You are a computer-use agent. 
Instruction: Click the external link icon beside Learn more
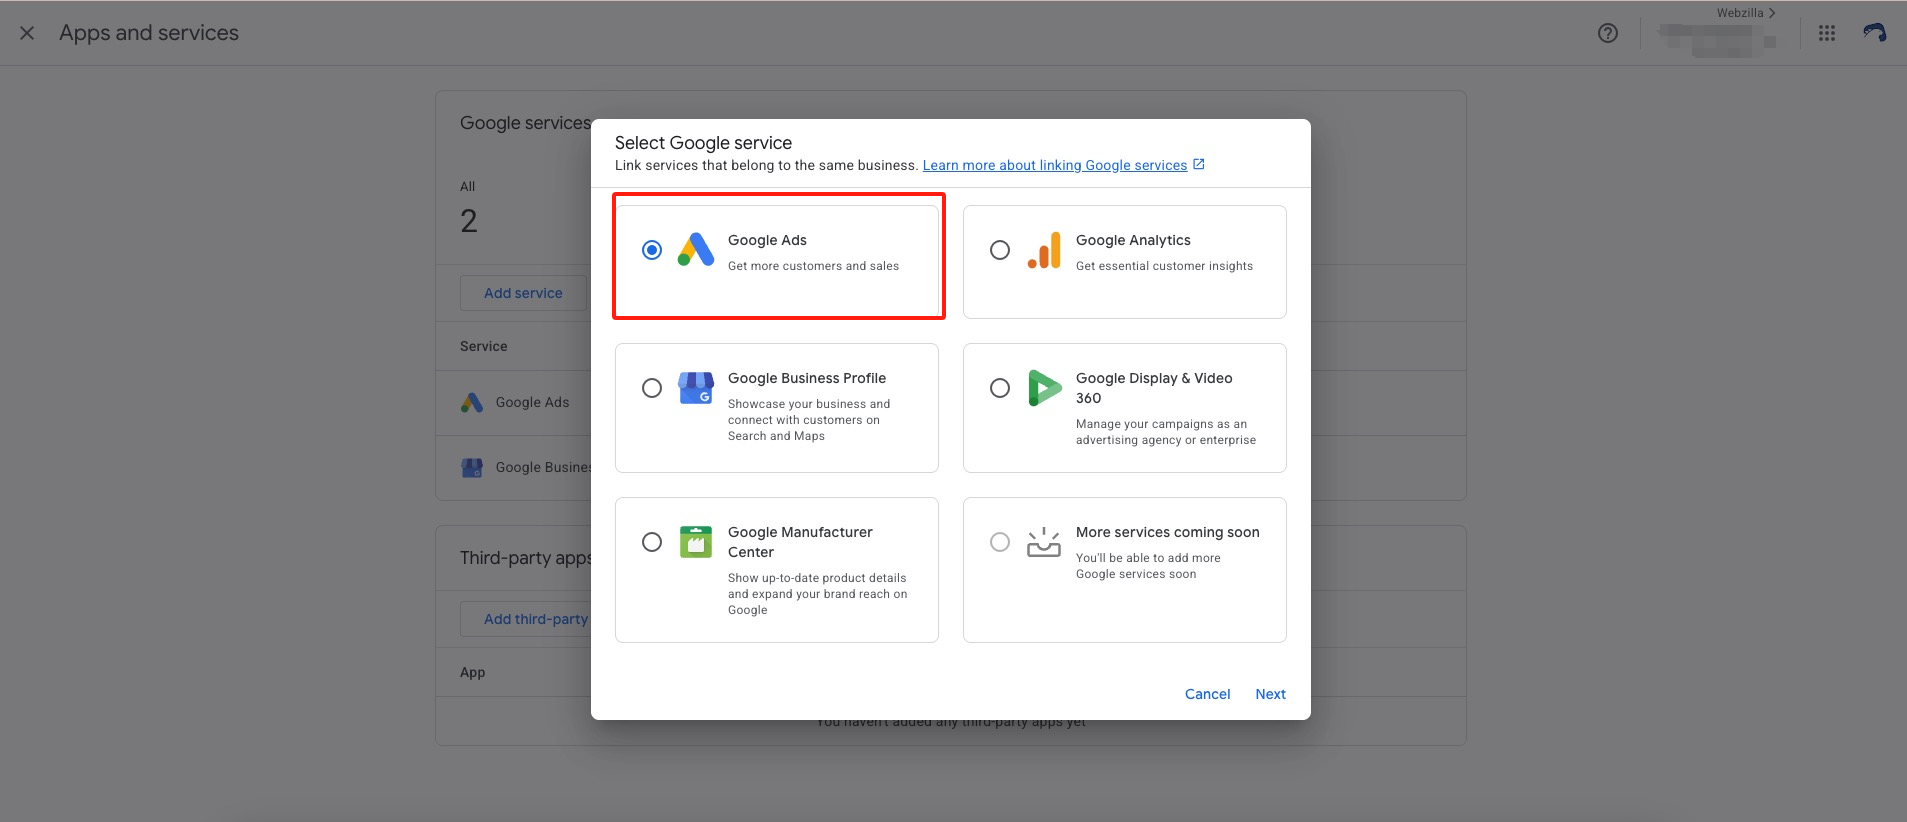(1199, 165)
